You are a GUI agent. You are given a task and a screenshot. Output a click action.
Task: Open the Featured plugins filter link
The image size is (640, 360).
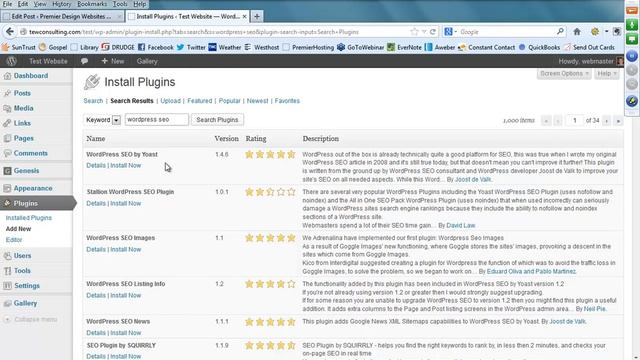tap(200, 101)
